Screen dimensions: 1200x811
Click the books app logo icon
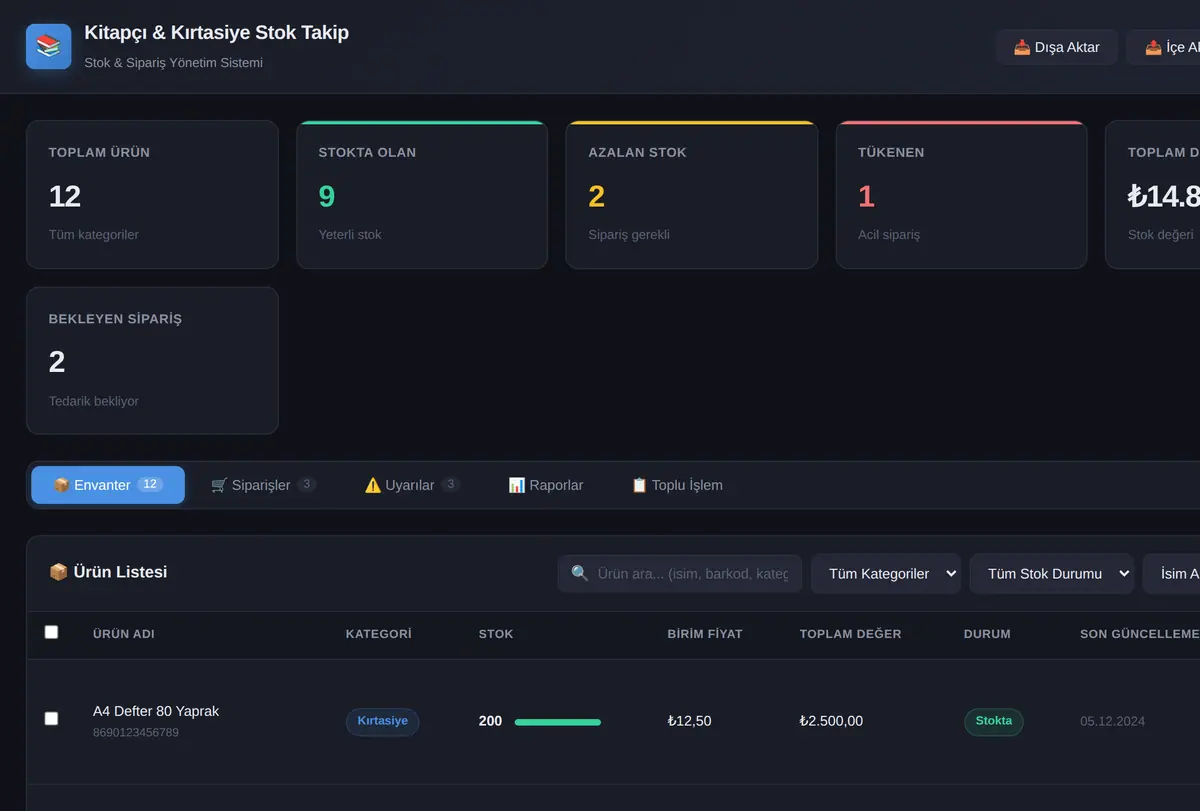click(48, 46)
